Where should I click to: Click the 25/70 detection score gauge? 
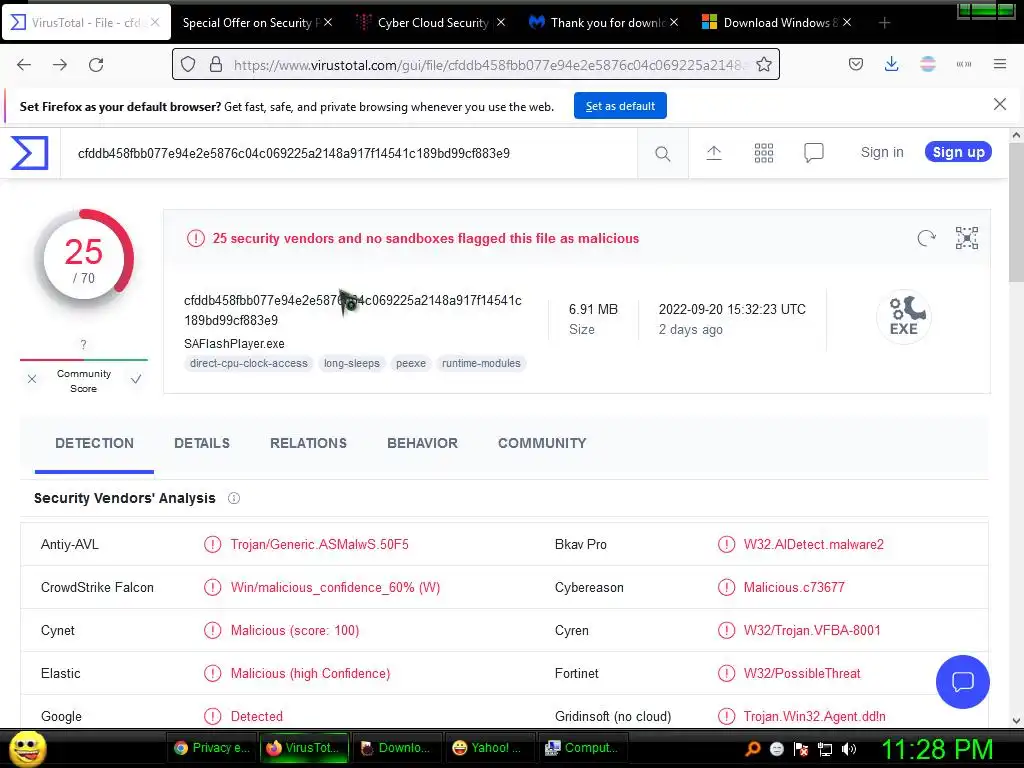click(x=84, y=259)
